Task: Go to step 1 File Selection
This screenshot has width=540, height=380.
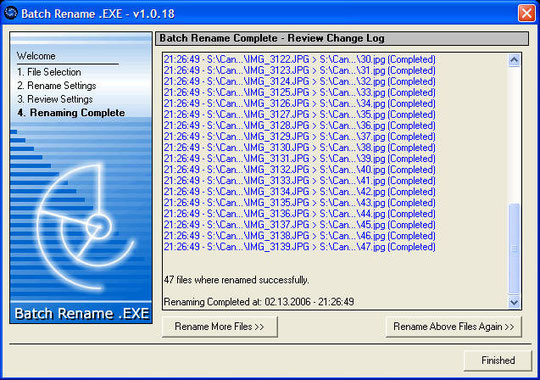Action: click(49, 72)
